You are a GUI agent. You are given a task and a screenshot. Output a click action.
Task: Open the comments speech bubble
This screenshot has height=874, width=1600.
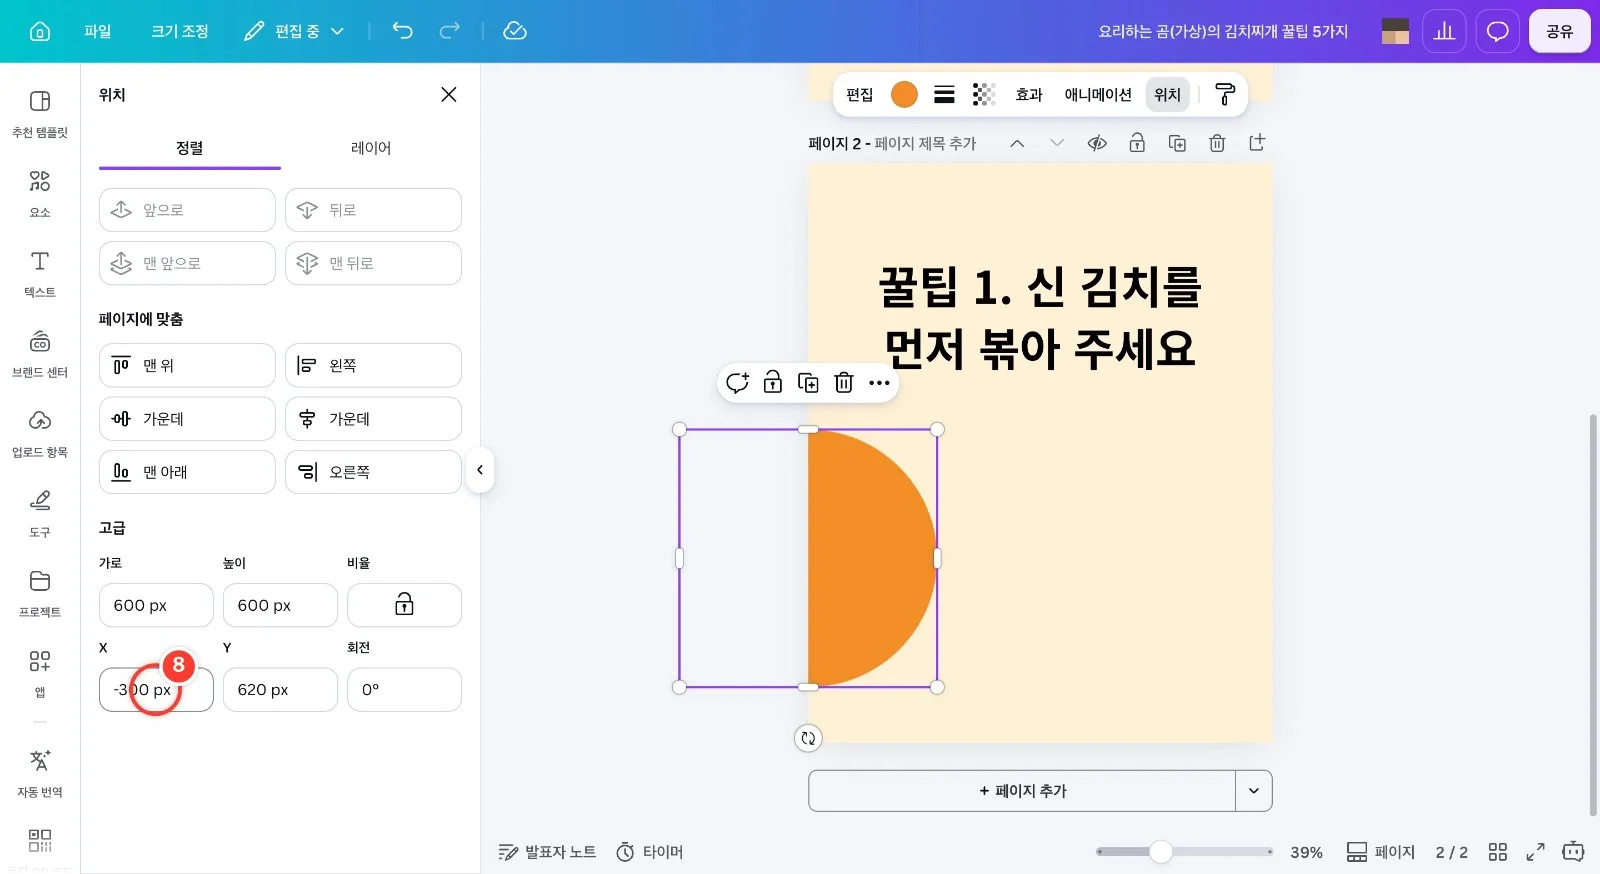[1497, 31]
